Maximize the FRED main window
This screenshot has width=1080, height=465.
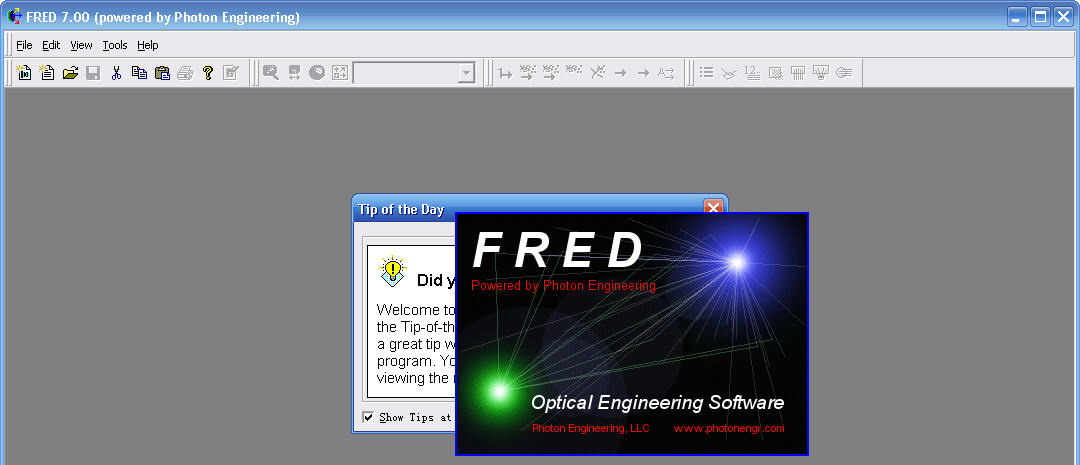point(1040,17)
